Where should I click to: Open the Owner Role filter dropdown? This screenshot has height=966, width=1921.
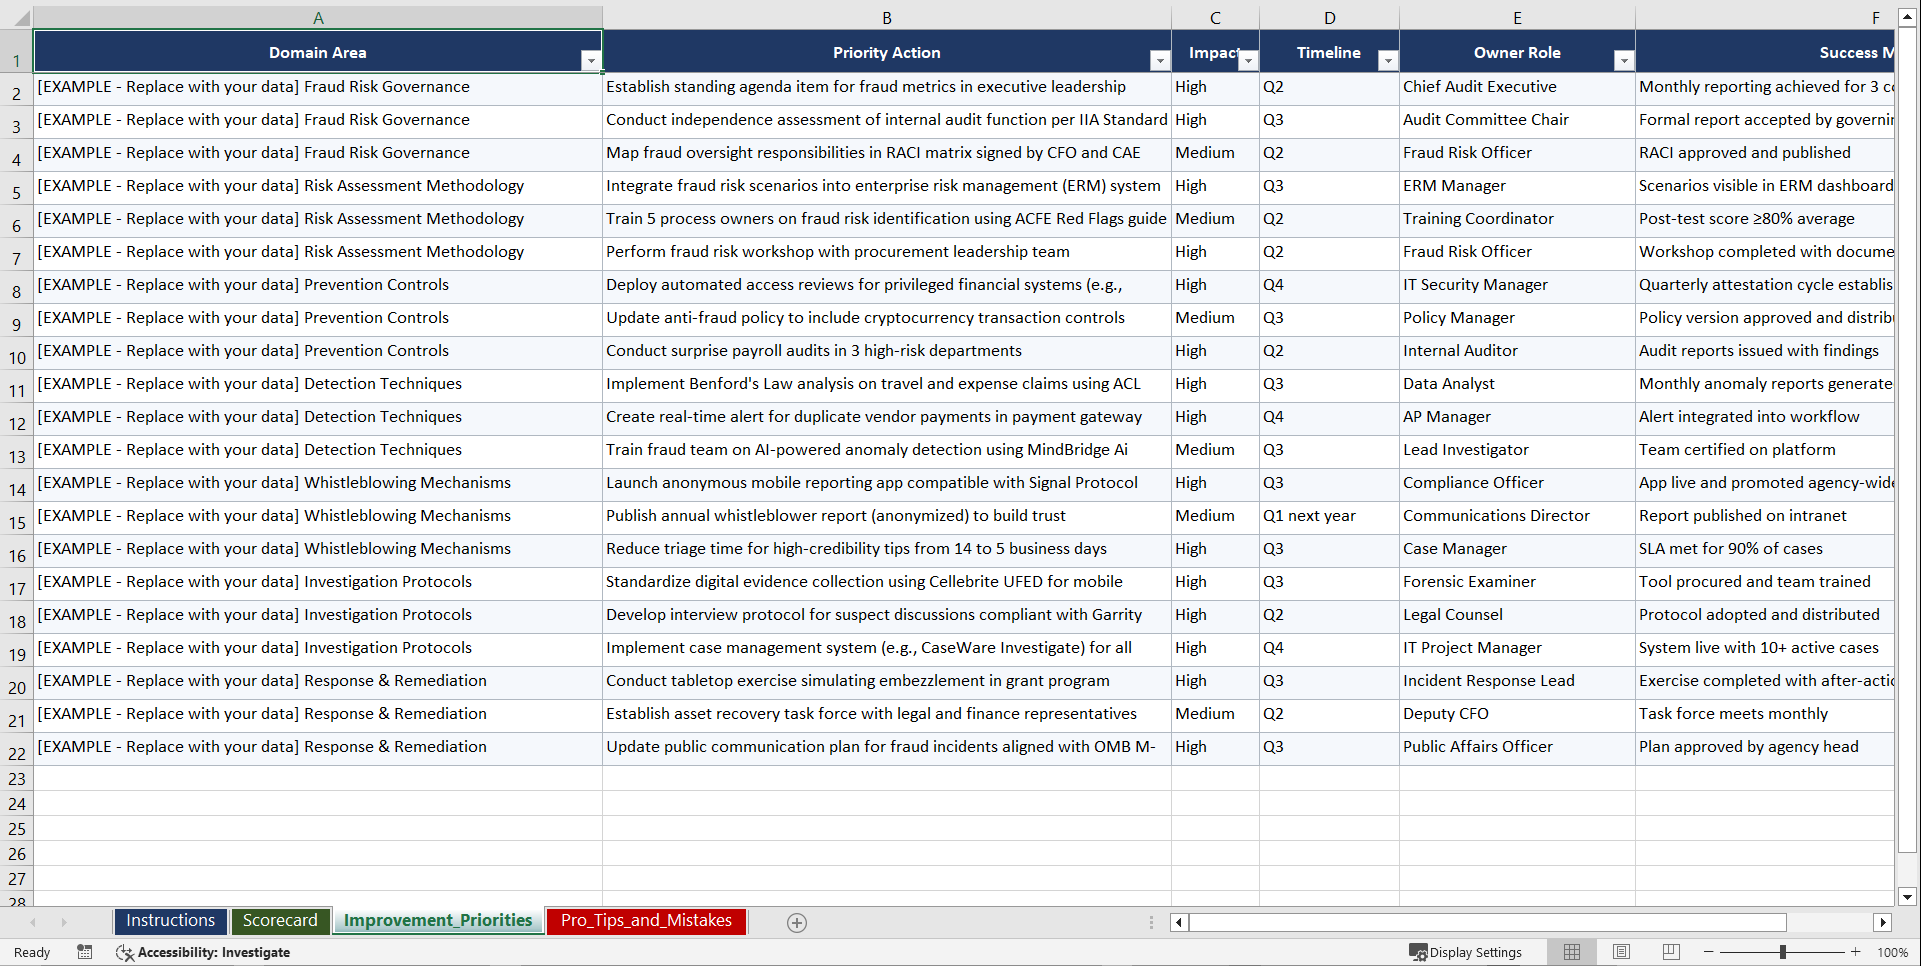point(1623,60)
